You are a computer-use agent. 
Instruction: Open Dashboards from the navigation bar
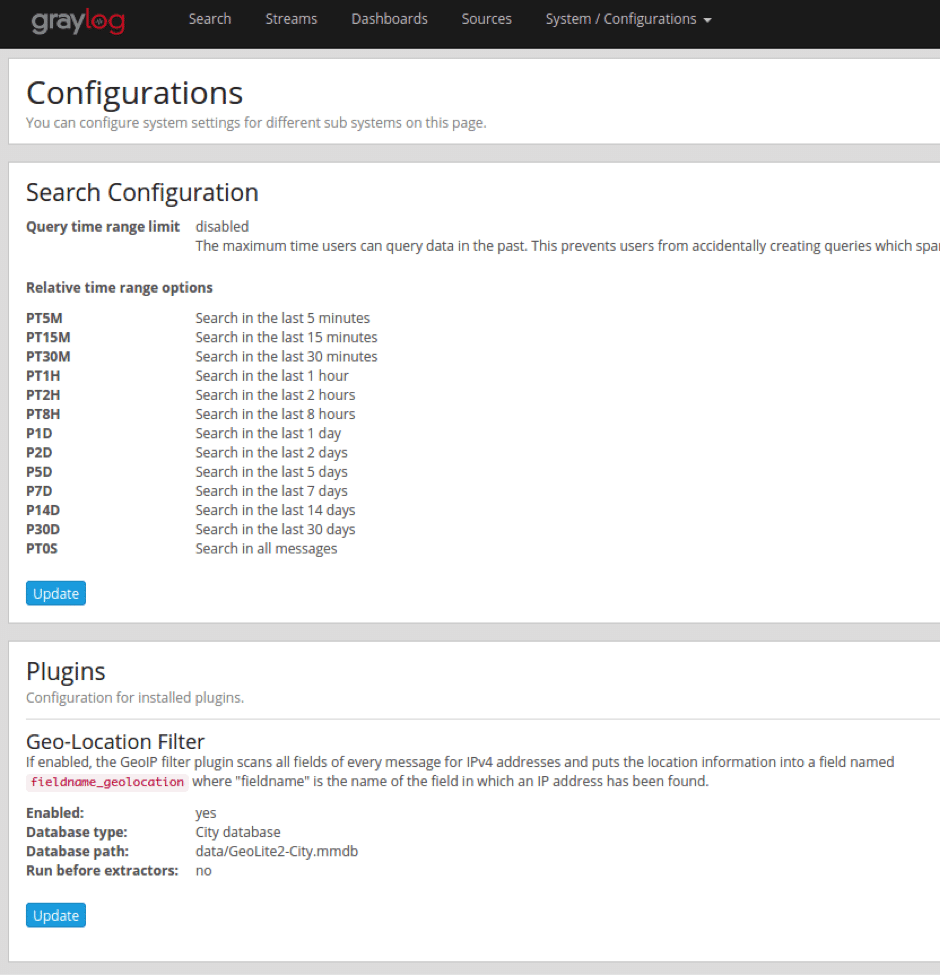pyautogui.click(x=389, y=19)
